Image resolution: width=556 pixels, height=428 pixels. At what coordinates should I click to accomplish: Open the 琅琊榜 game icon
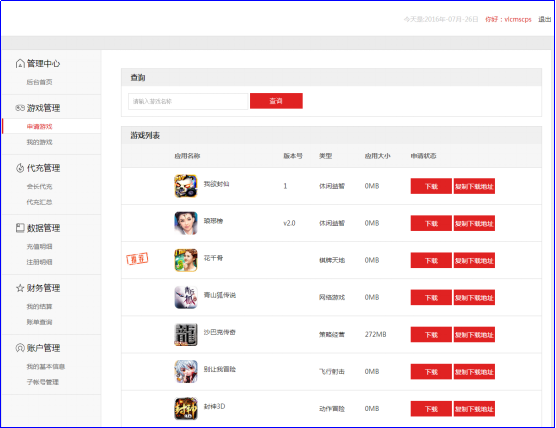pyautogui.click(x=186, y=223)
